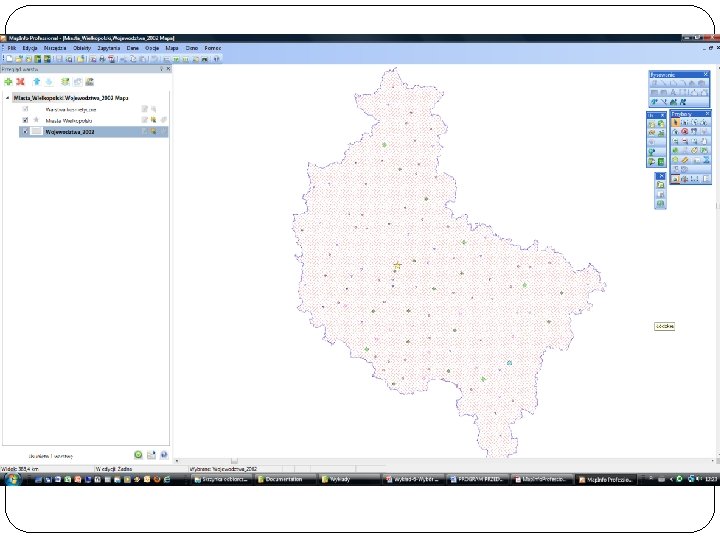Collapse the Miasta_Wielkopolski map tree node
The image size is (720, 540).
pos(7,98)
